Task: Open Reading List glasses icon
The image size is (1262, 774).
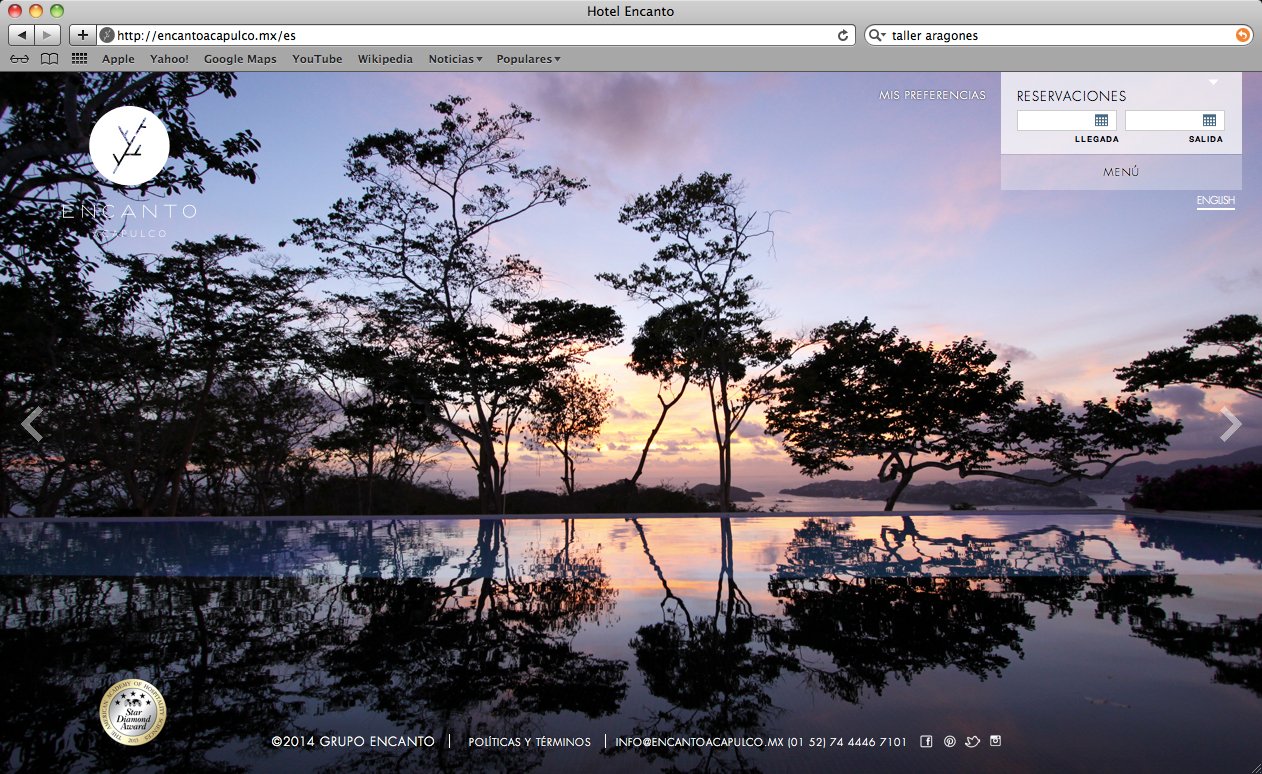Action: pos(19,59)
